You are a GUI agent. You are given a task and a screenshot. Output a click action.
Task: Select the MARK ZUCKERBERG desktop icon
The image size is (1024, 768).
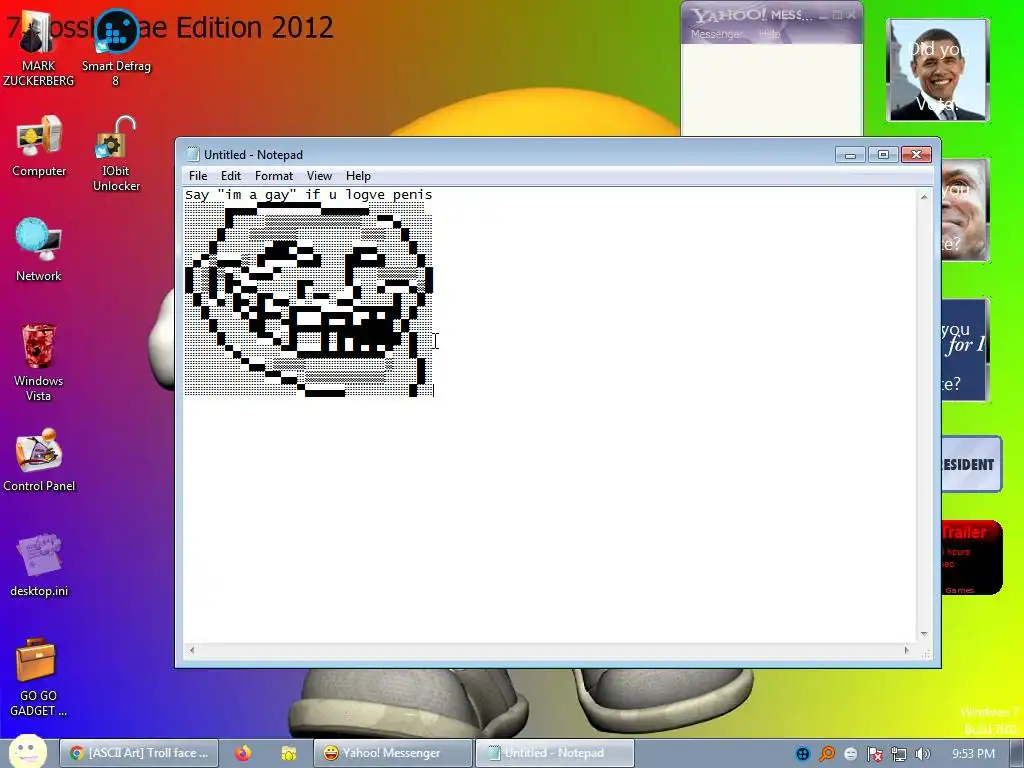tap(39, 50)
